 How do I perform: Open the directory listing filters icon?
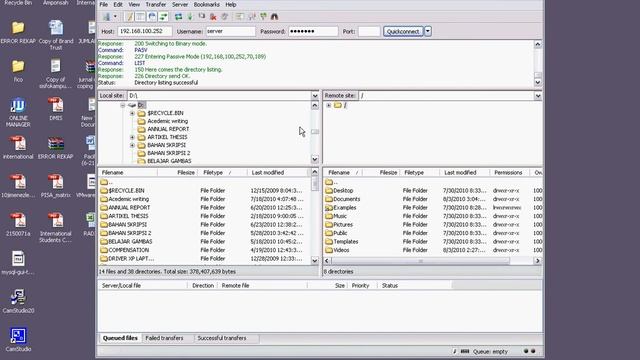pos(240,17)
